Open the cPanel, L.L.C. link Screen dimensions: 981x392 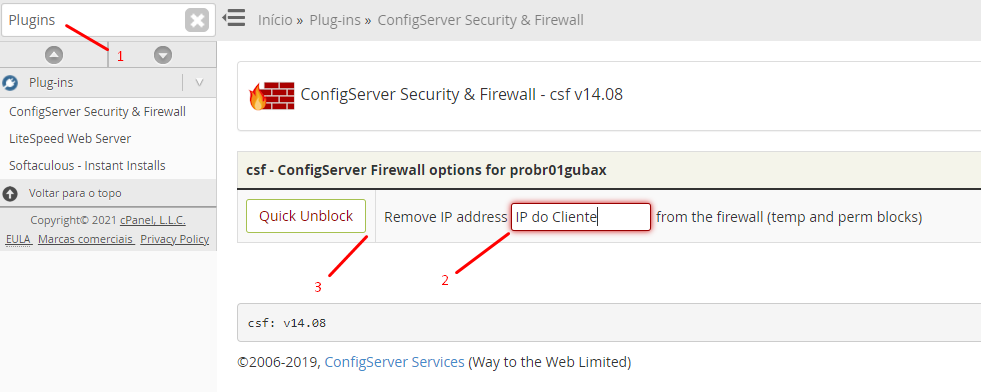[x=153, y=221]
